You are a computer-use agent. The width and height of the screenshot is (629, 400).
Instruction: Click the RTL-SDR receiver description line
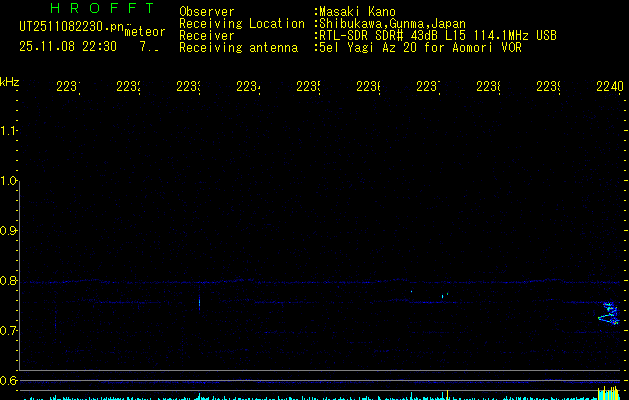pos(437,35)
